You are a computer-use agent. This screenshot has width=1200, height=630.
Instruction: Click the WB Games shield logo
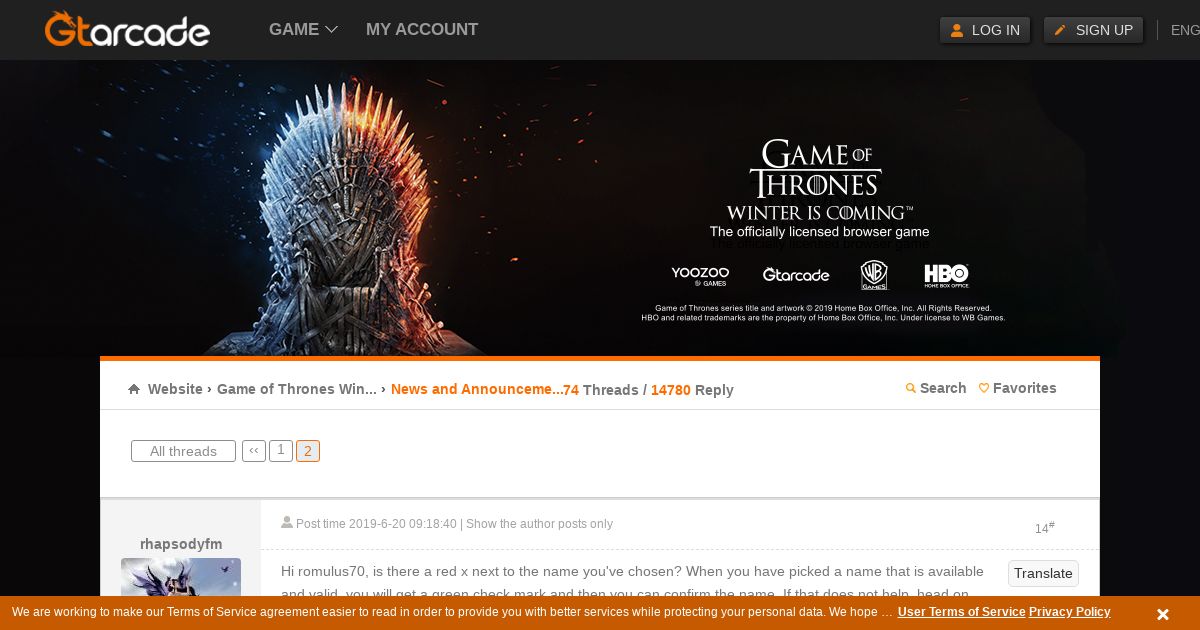point(874,275)
